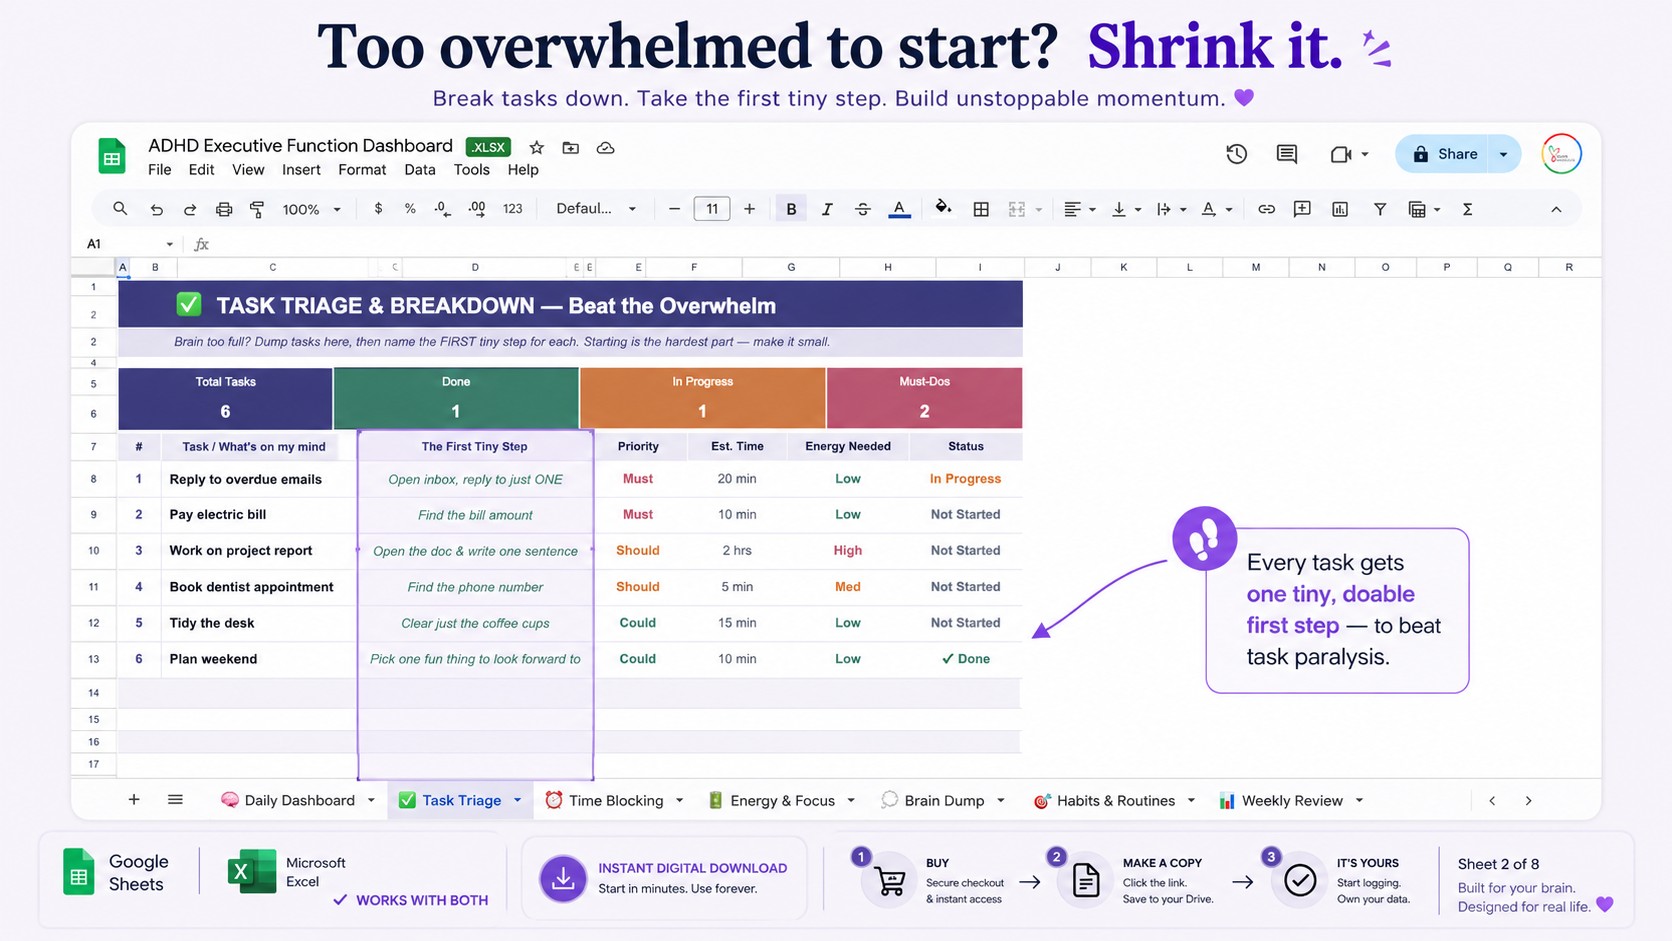Click the text color underlined A

coord(899,209)
